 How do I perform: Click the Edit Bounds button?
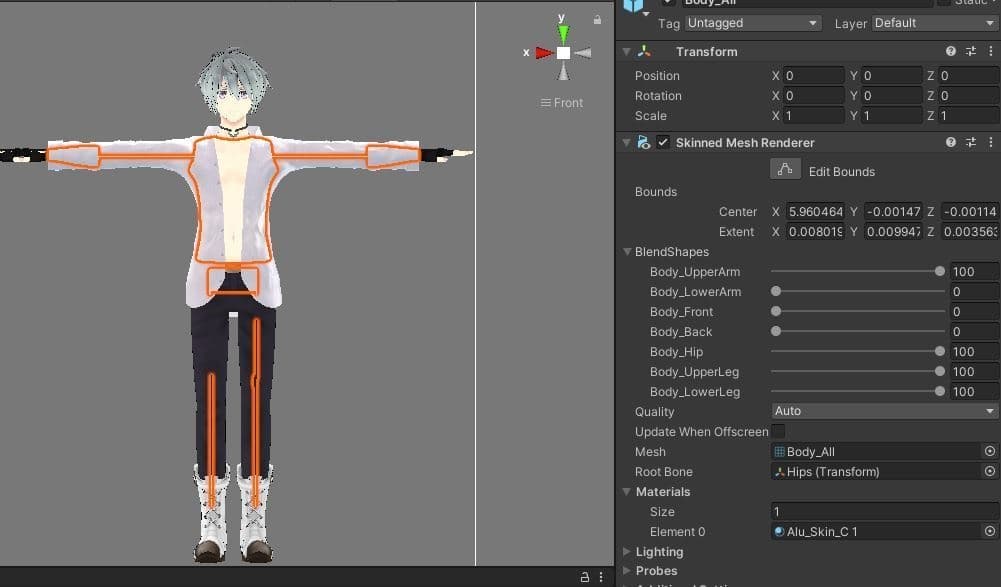coord(785,171)
